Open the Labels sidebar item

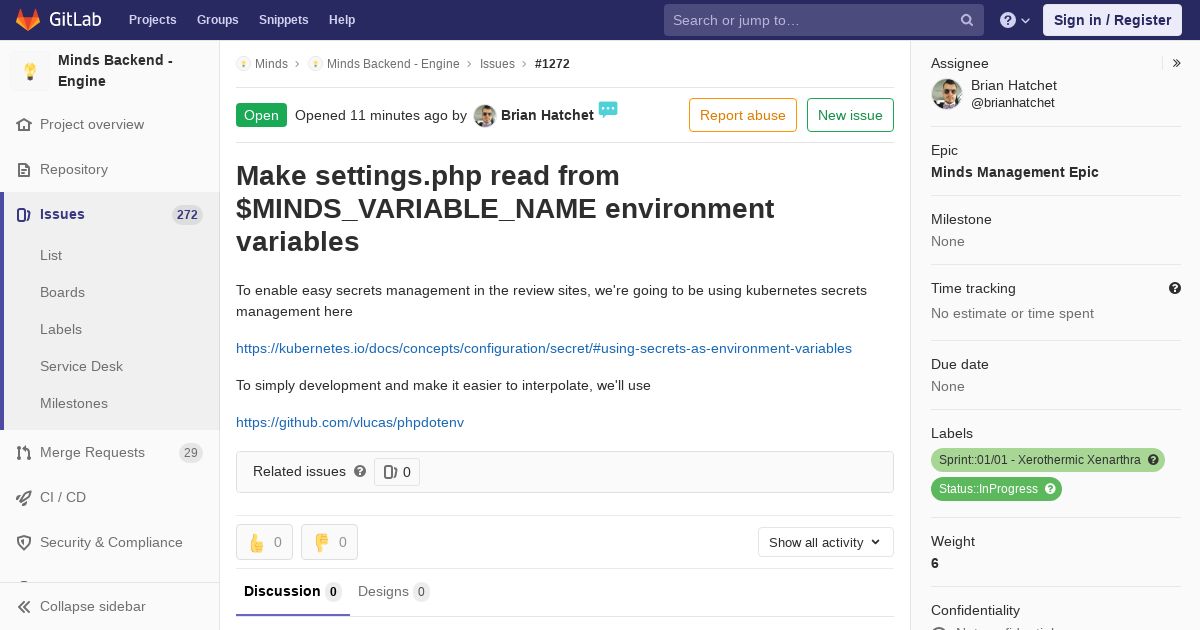coord(61,329)
